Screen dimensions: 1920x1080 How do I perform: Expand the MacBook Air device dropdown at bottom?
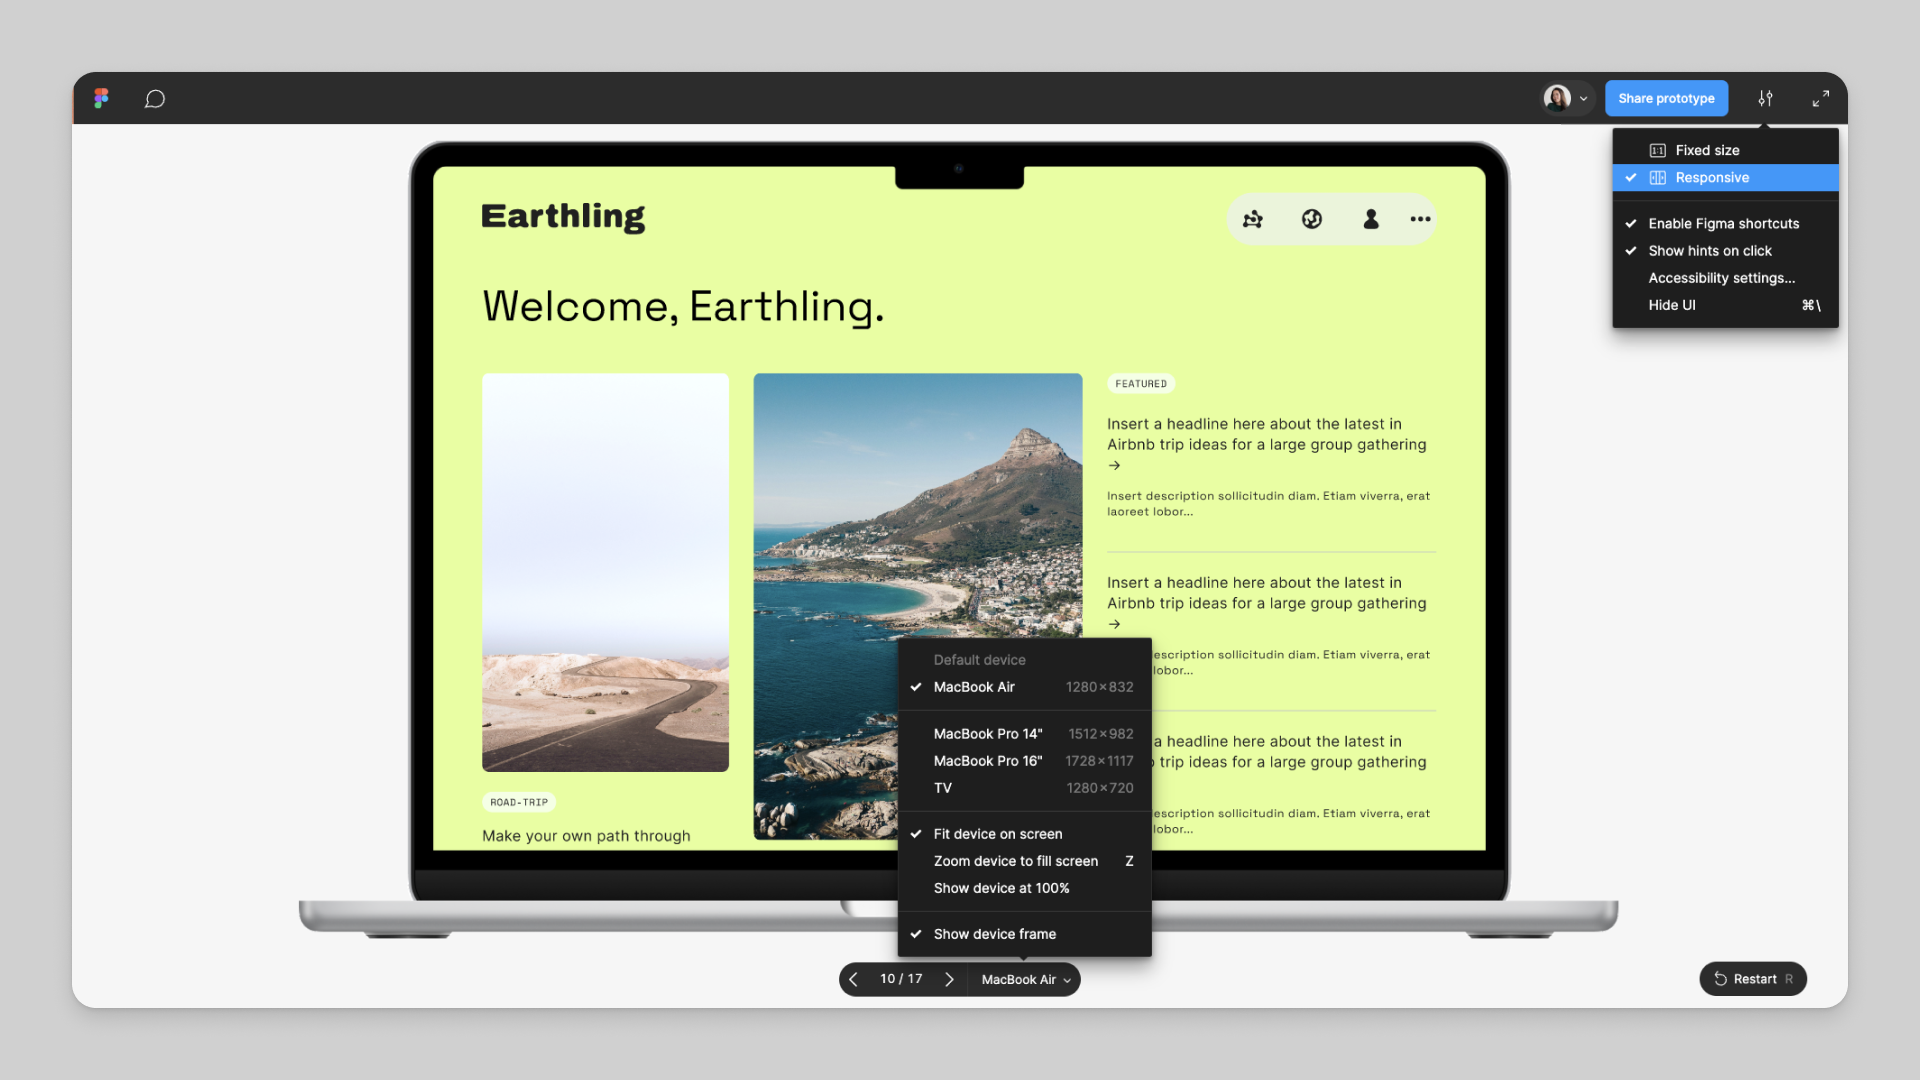point(1026,978)
